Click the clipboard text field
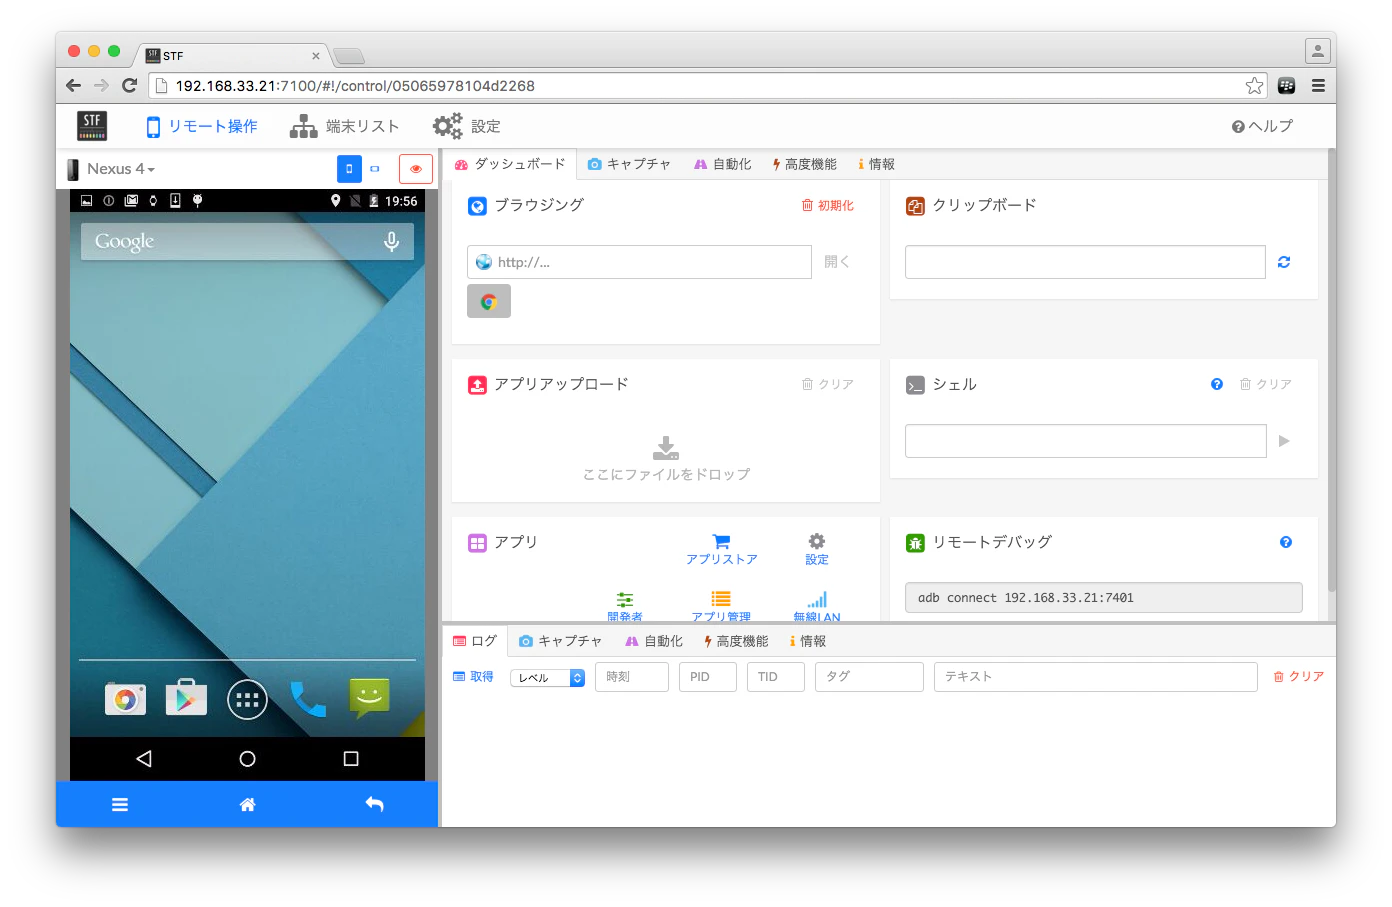The image size is (1392, 907). (x=1085, y=262)
